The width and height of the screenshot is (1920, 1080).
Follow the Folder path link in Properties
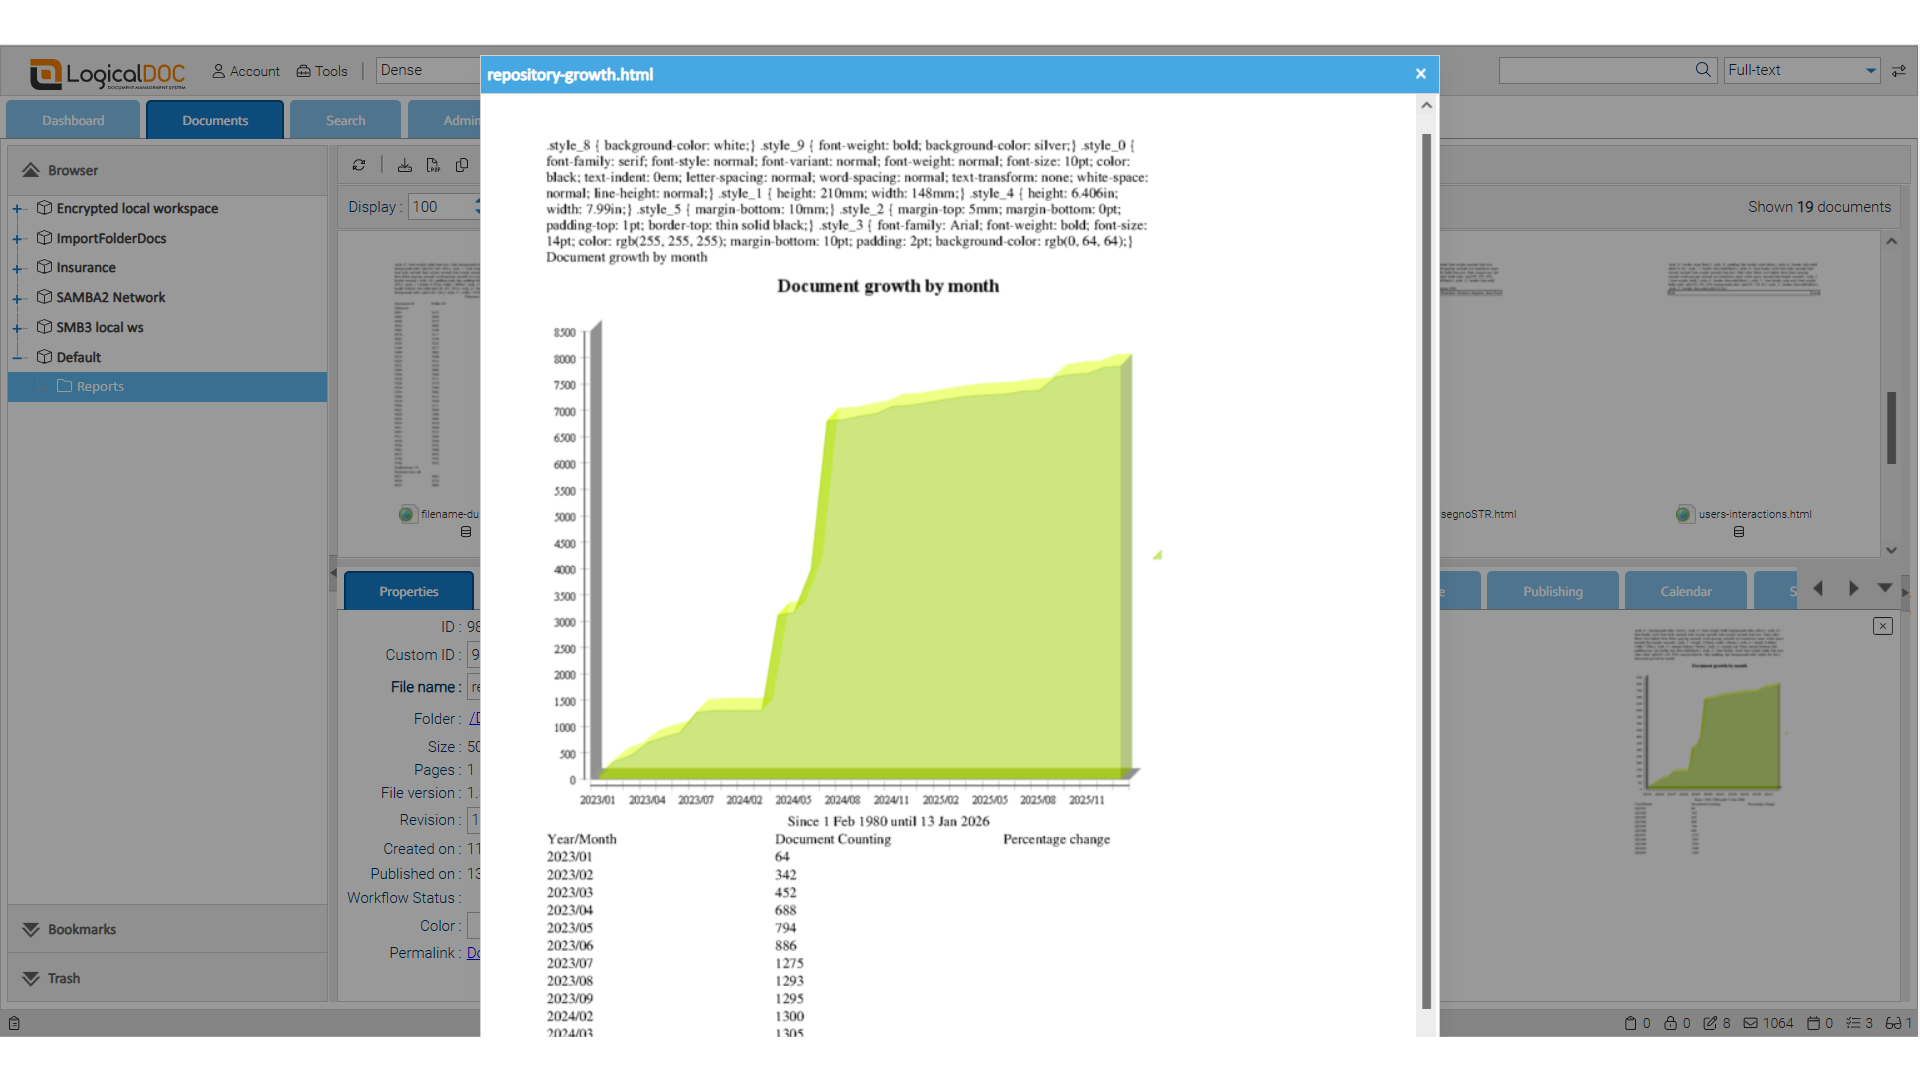(x=475, y=718)
